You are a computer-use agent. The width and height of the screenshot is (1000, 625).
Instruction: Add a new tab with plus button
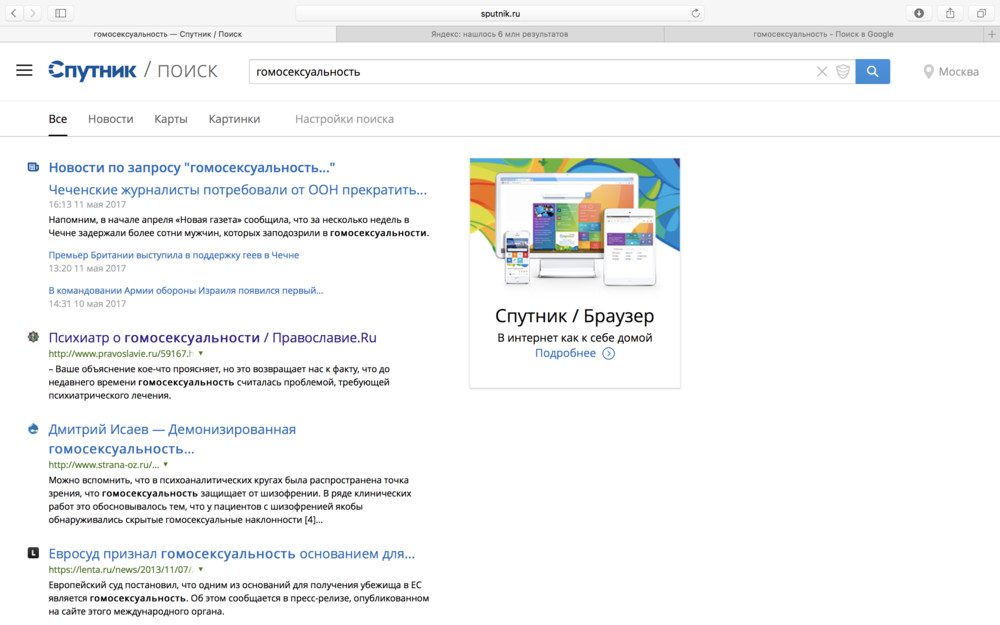992,34
